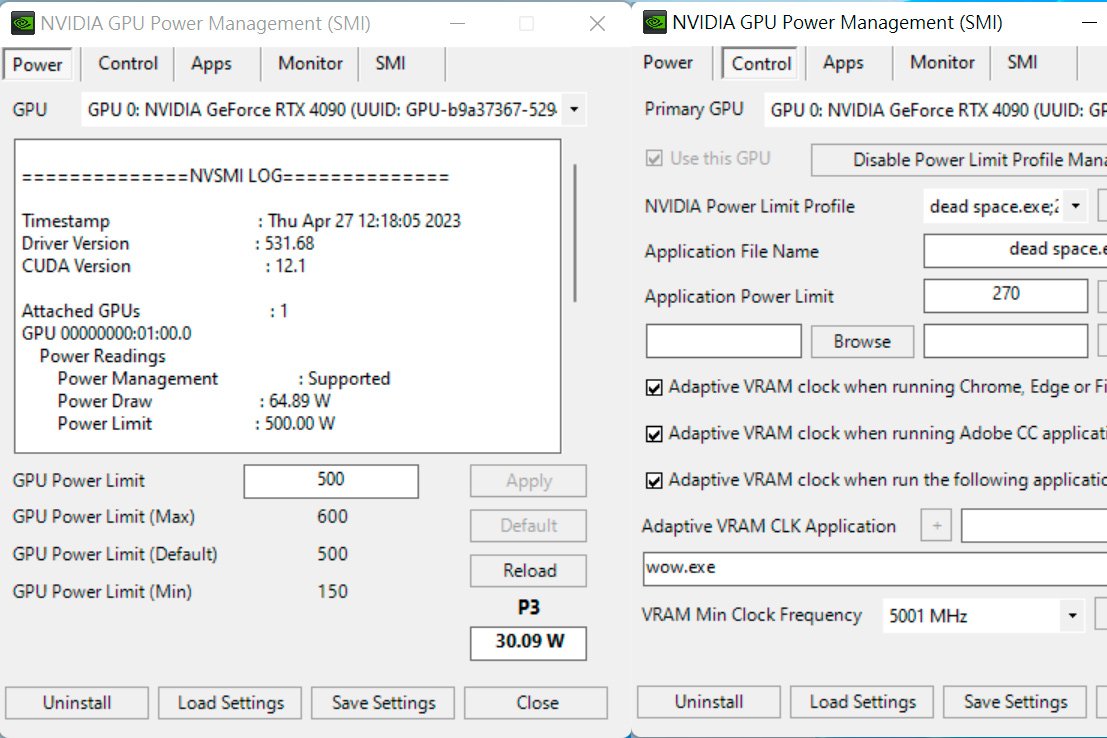
Task: Click Save Settings in the right window
Action: (x=1015, y=702)
